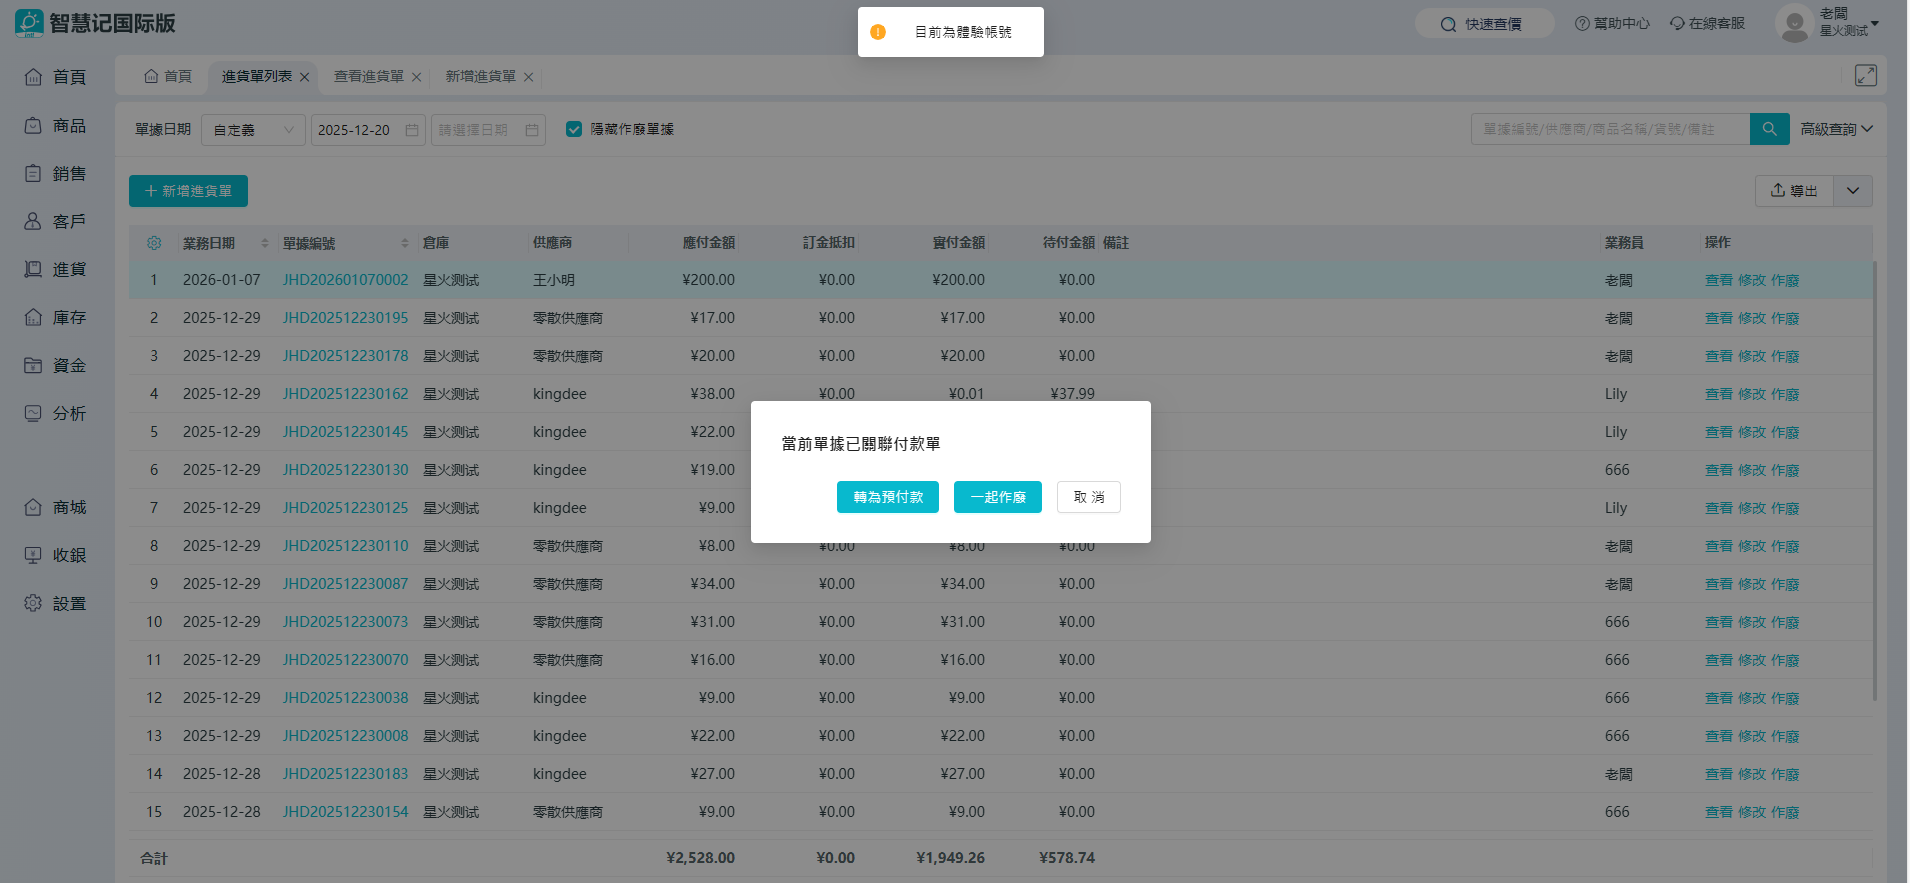The image size is (1910, 883).
Task: Sort by 單據編號 column
Action: pos(405,243)
